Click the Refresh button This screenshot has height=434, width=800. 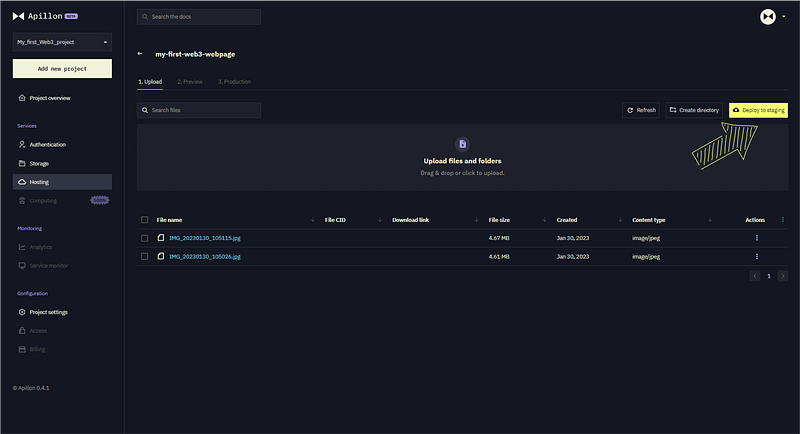641,110
